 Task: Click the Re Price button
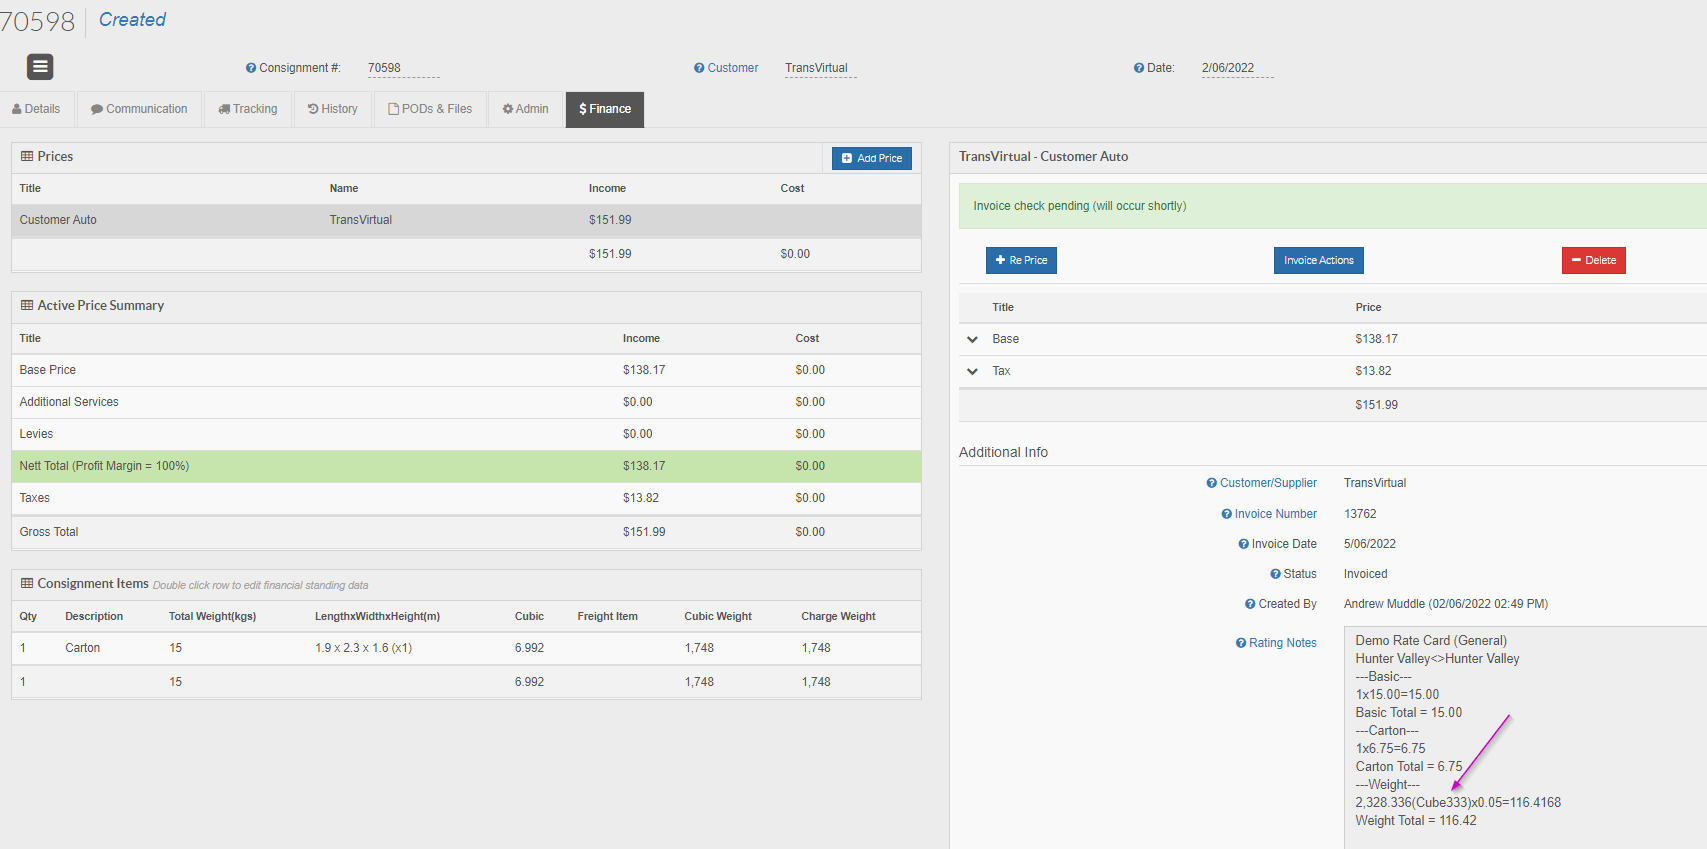click(1021, 260)
